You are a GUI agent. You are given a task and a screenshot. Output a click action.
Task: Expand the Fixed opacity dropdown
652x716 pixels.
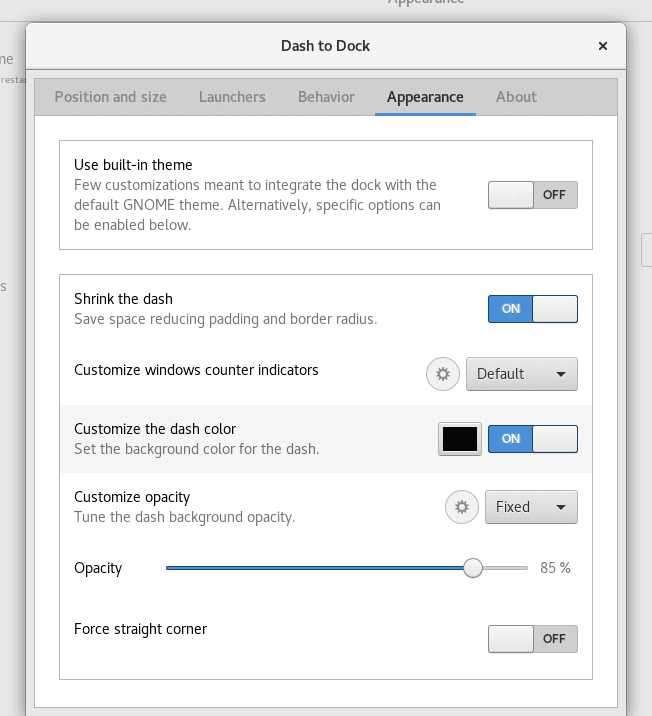[x=531, y=507]
